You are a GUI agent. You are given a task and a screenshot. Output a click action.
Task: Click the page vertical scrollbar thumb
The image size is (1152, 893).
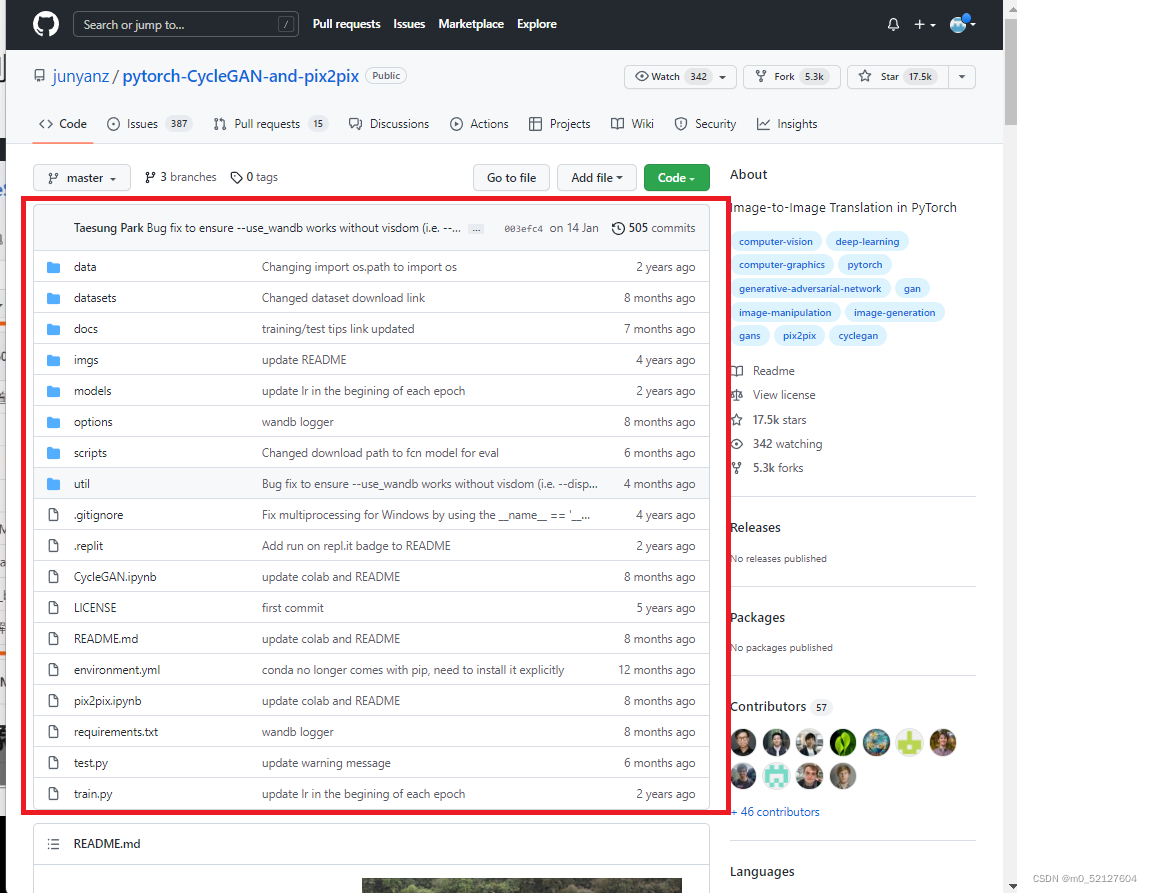point(1011,71)
